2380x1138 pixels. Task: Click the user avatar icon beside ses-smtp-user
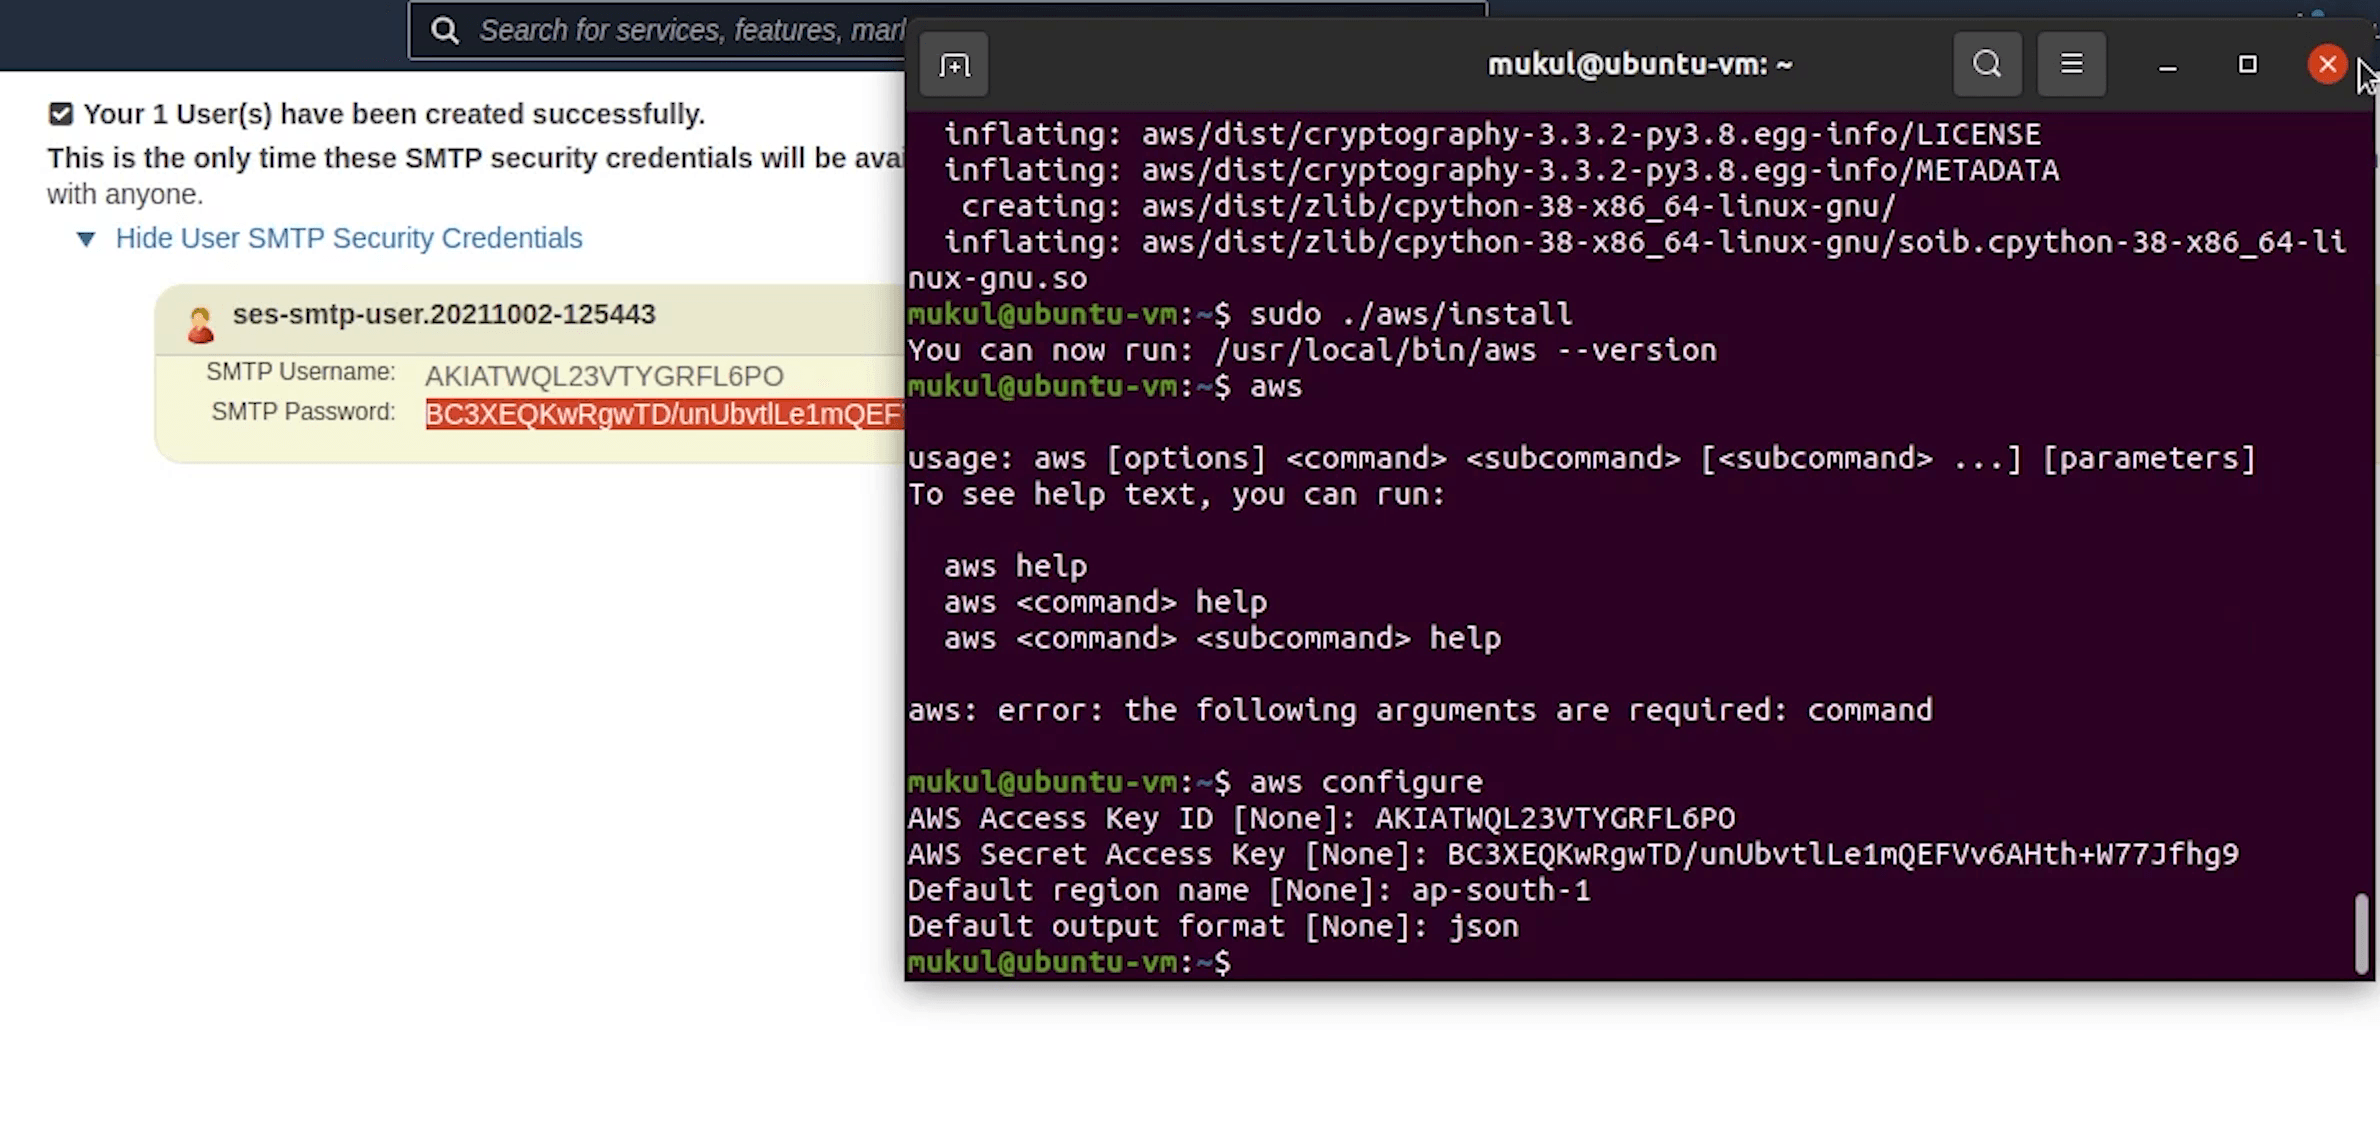(200, 325)
